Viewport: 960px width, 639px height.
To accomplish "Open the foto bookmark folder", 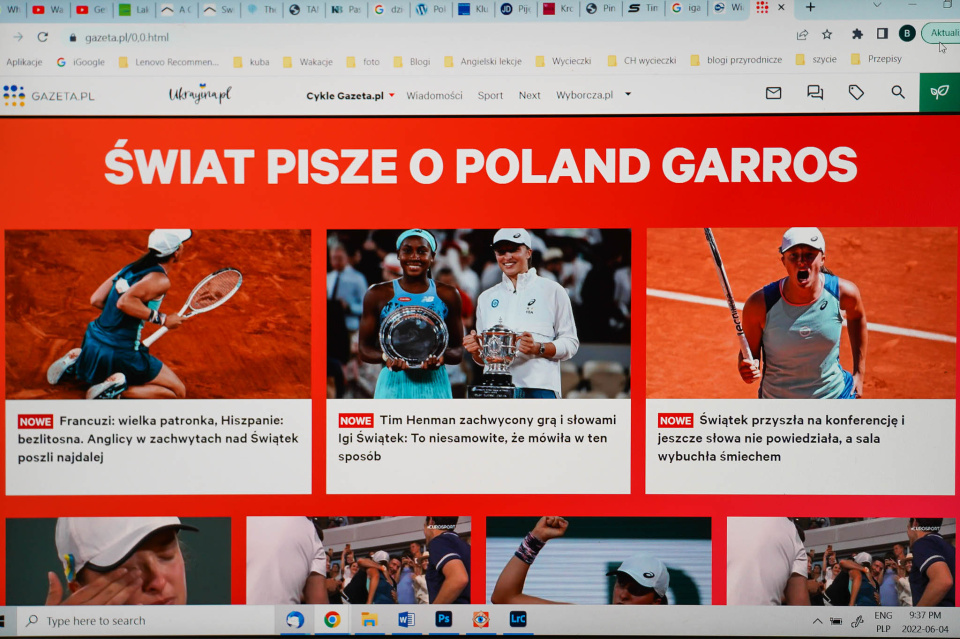I will pos(362,62).
